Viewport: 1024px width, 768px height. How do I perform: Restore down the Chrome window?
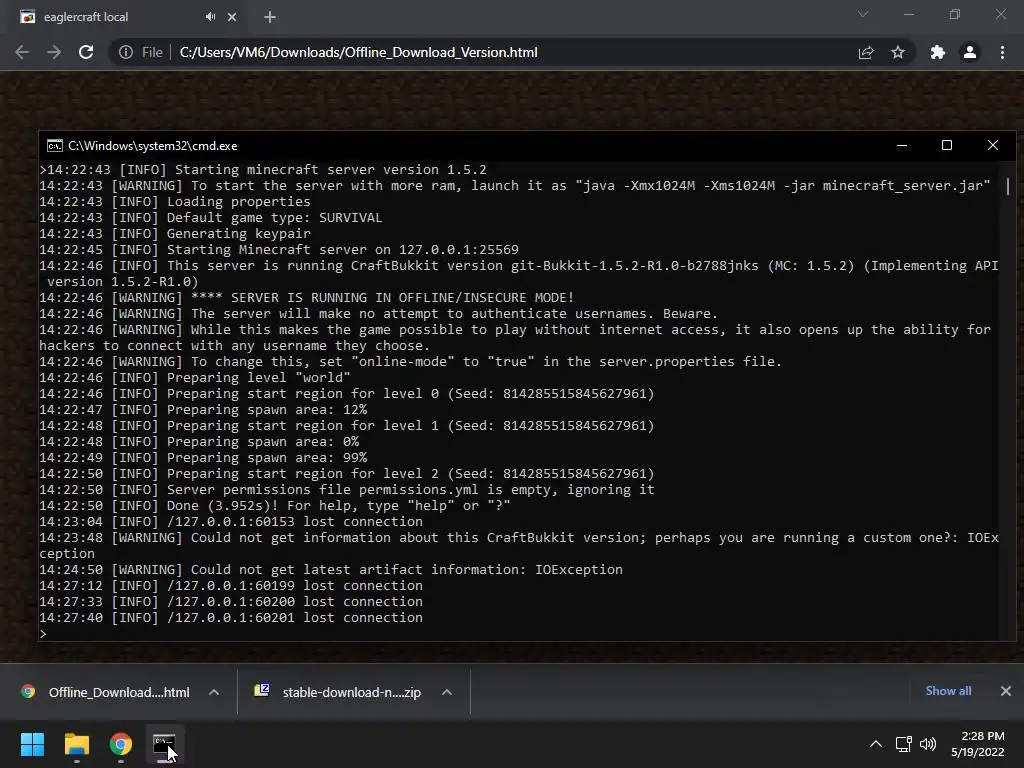point(955,14)
